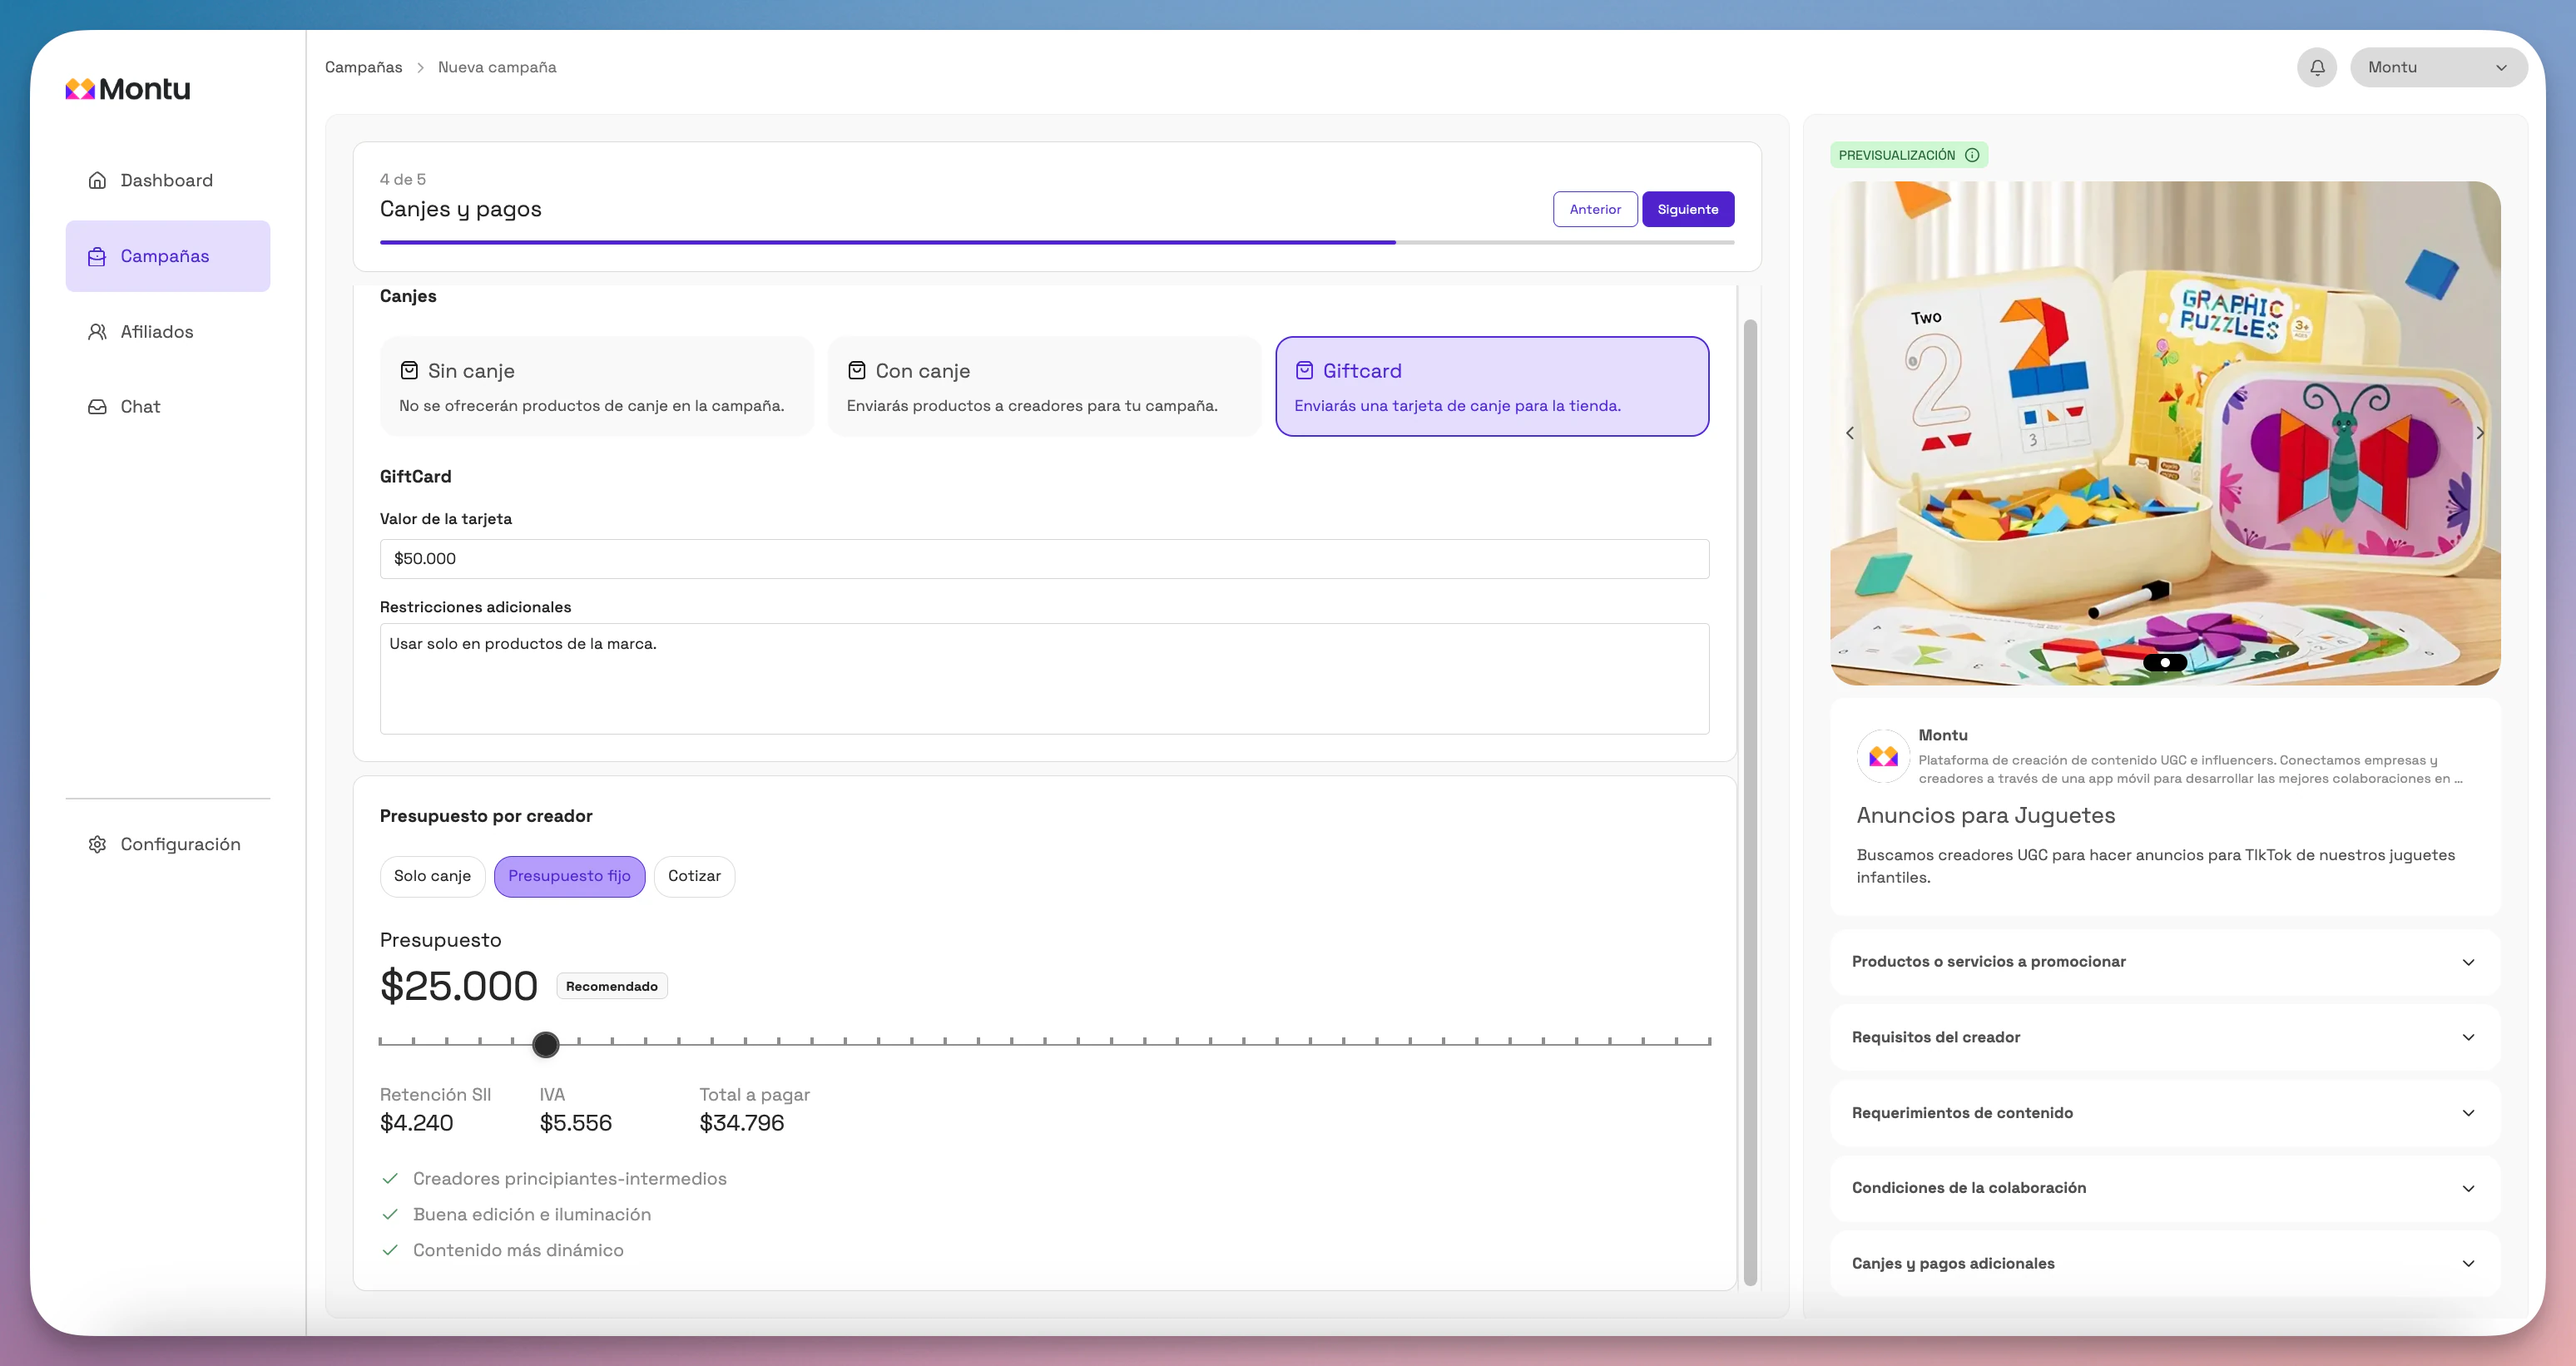Open notifications bell
Image resolution: width=2576 pixels, height=1366 pixels.
click(2317, 67)
